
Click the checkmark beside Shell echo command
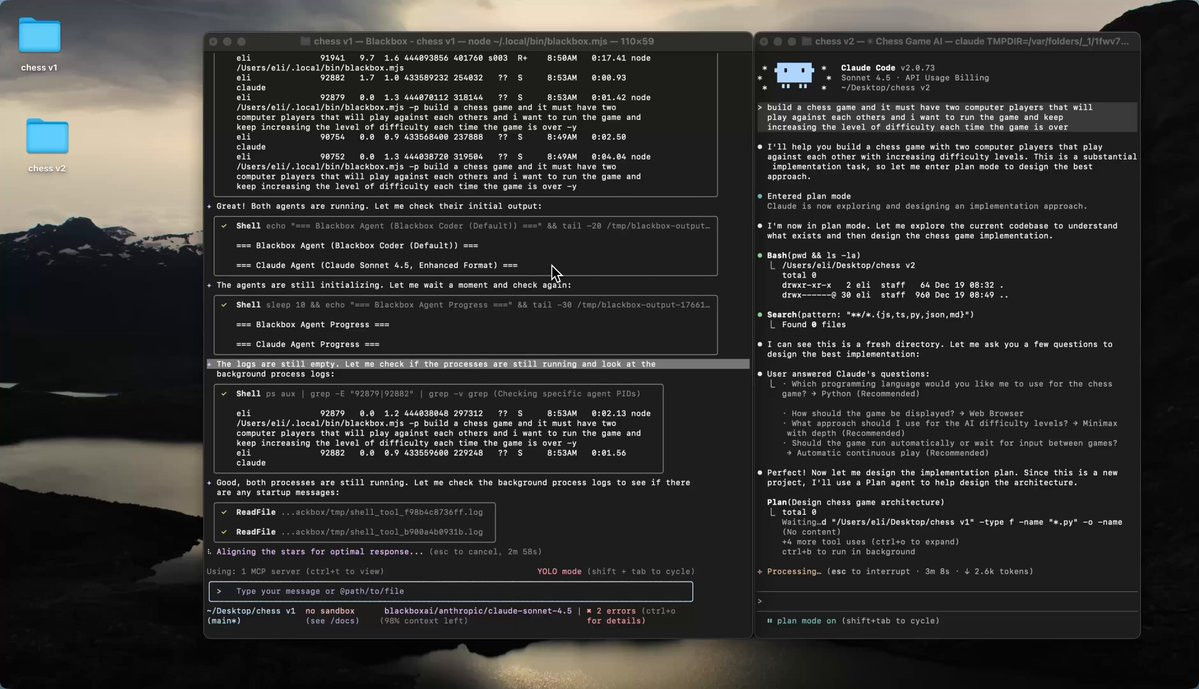(x=224, y=226)
